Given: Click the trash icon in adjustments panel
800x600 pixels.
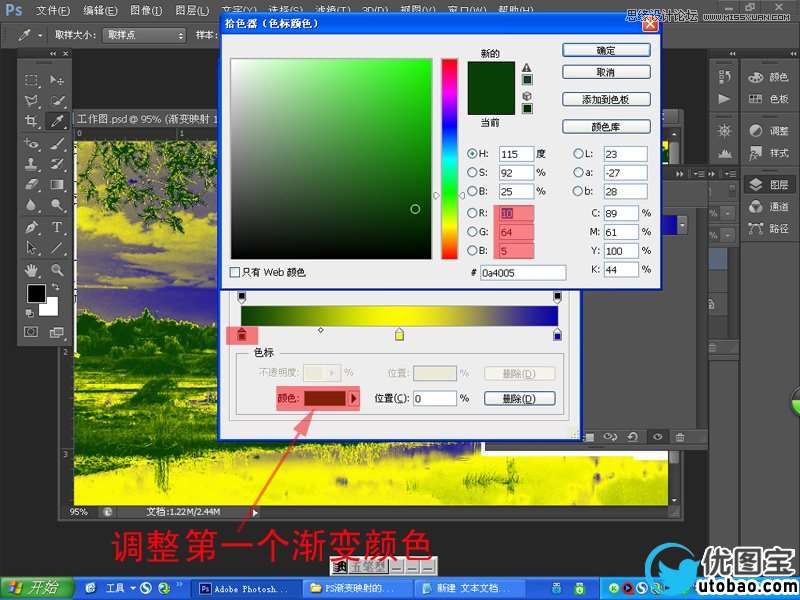Looking at the screenshot, I should tap(680, 437).
